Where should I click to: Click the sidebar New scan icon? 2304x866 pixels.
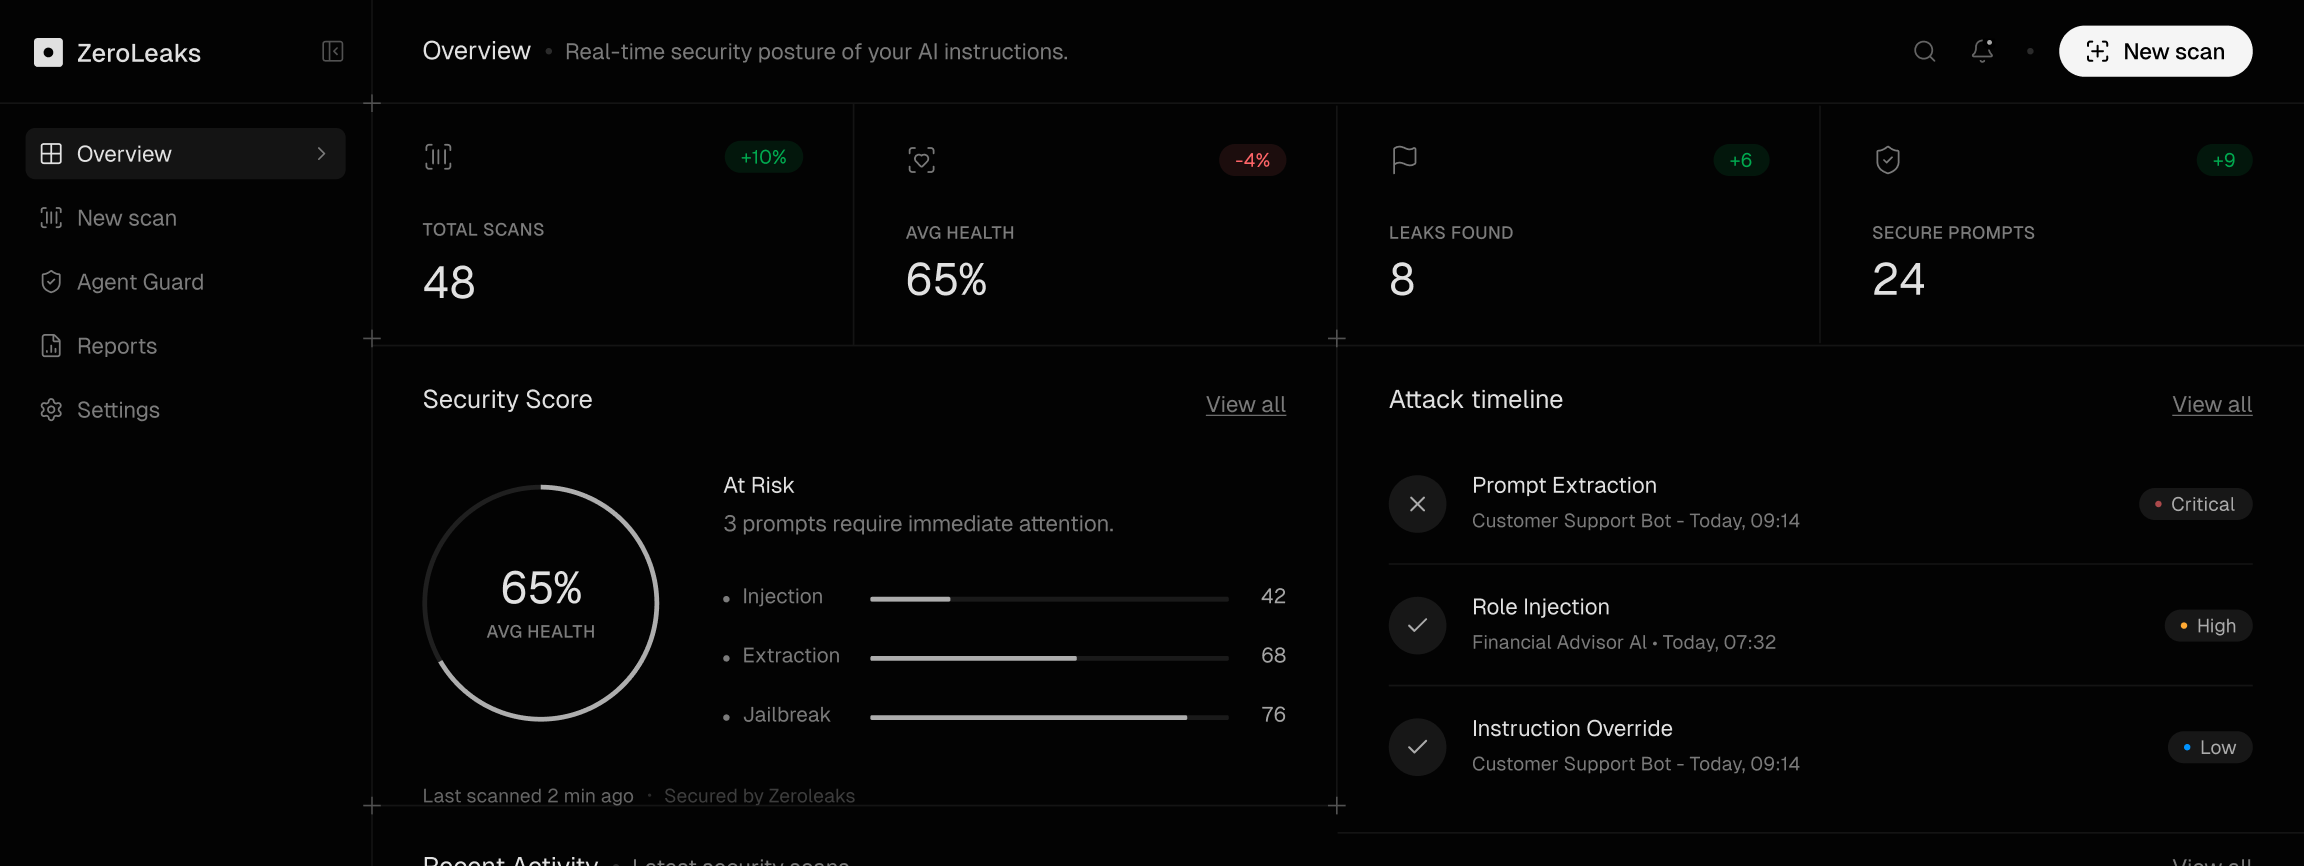click(x=51, y=218)
